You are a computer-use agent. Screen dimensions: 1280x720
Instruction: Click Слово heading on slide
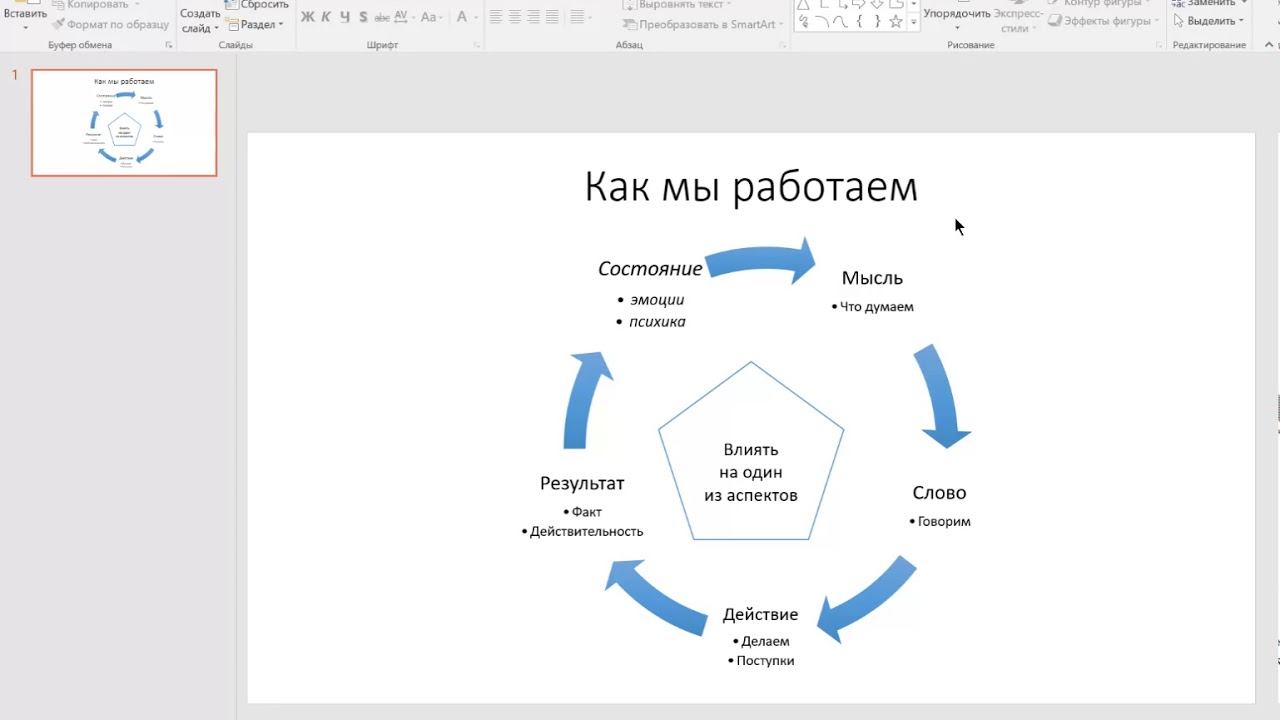click(939, 493)
